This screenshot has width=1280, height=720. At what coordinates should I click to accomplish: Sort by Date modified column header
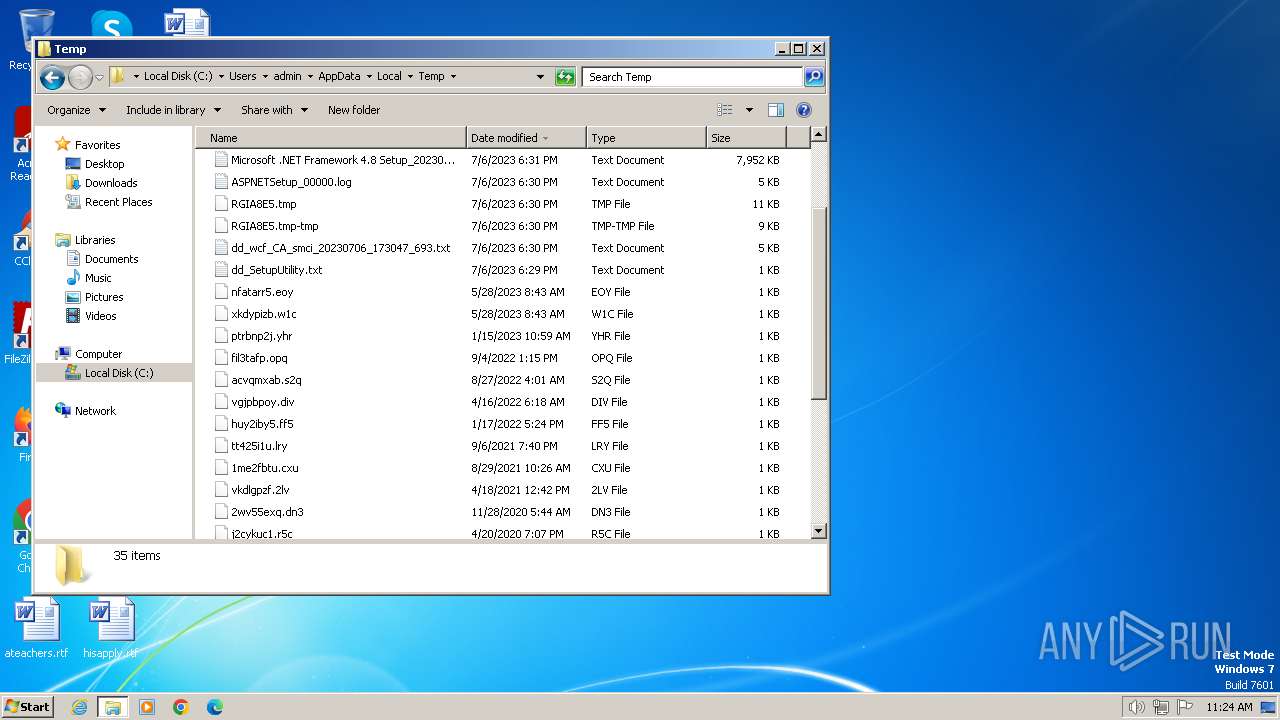click(x=526, y=138)
